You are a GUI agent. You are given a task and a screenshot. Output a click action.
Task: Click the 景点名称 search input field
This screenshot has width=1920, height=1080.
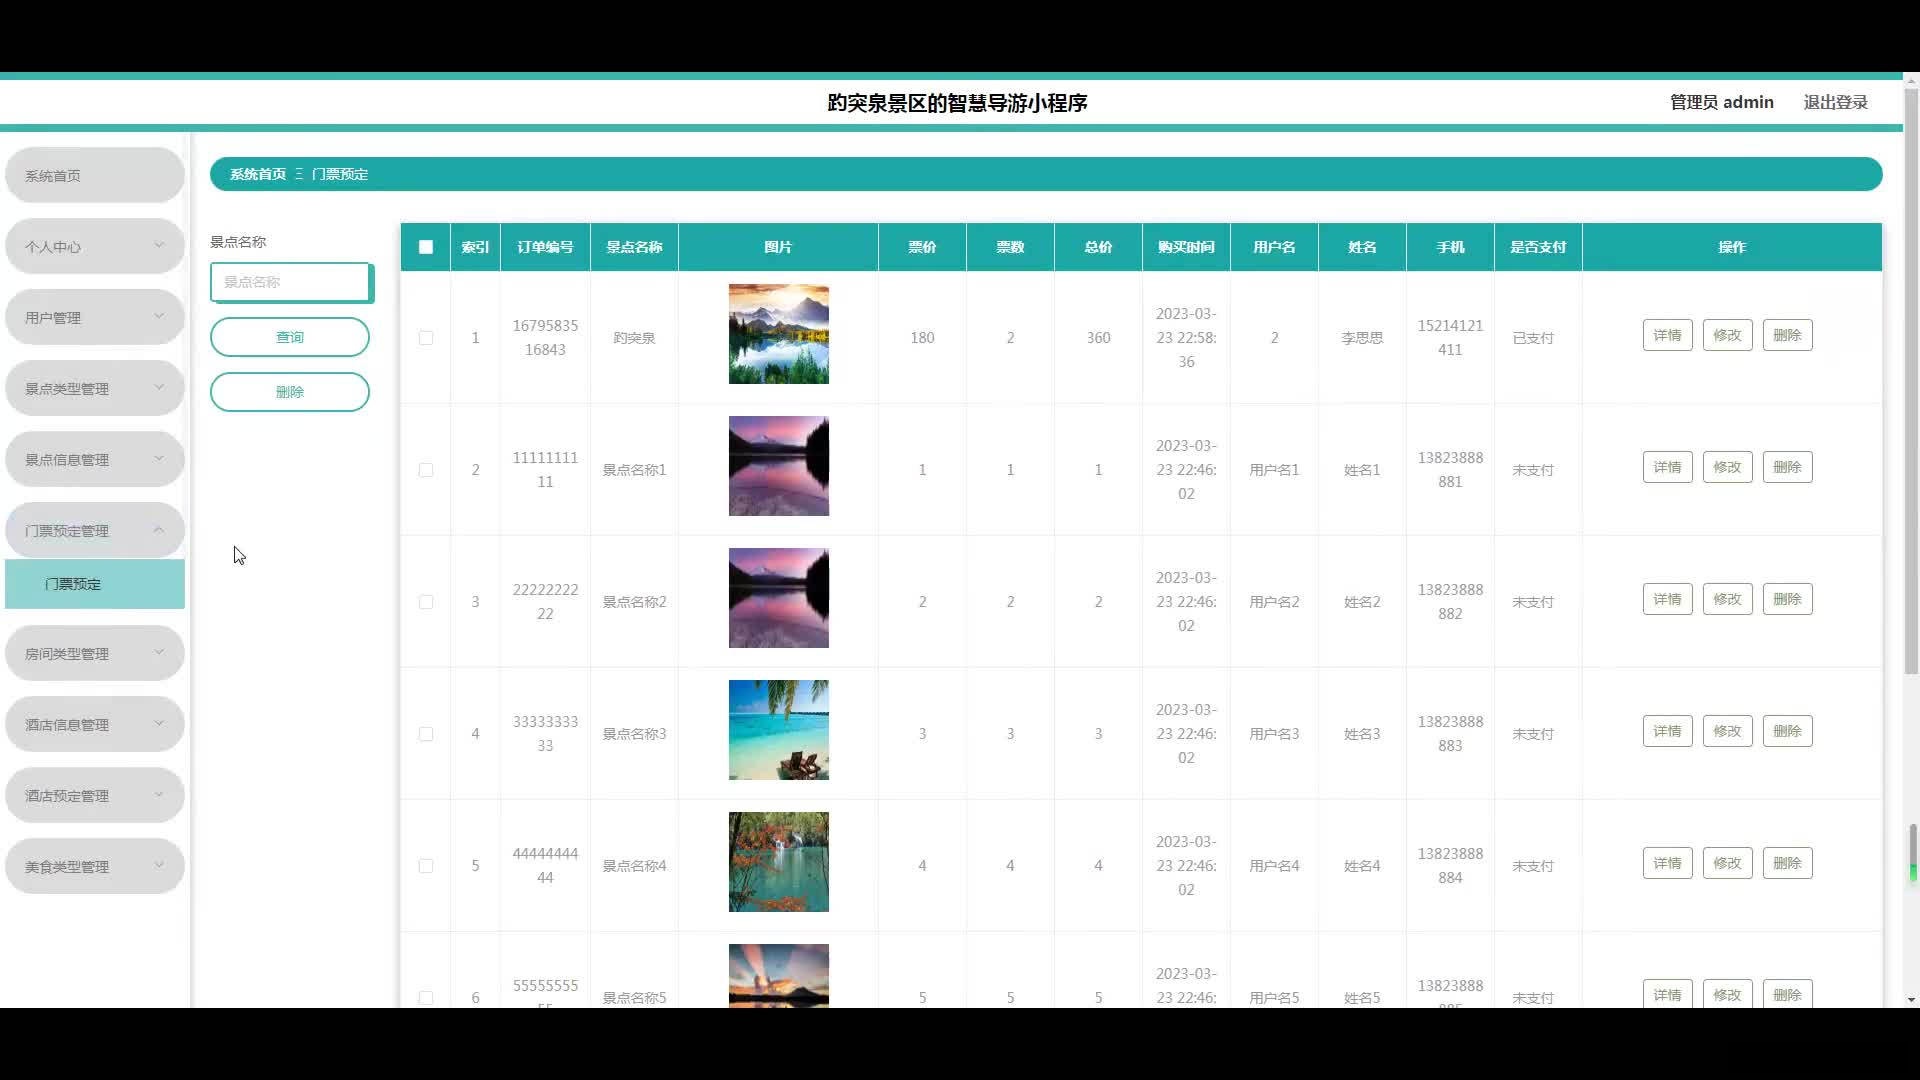289,282
